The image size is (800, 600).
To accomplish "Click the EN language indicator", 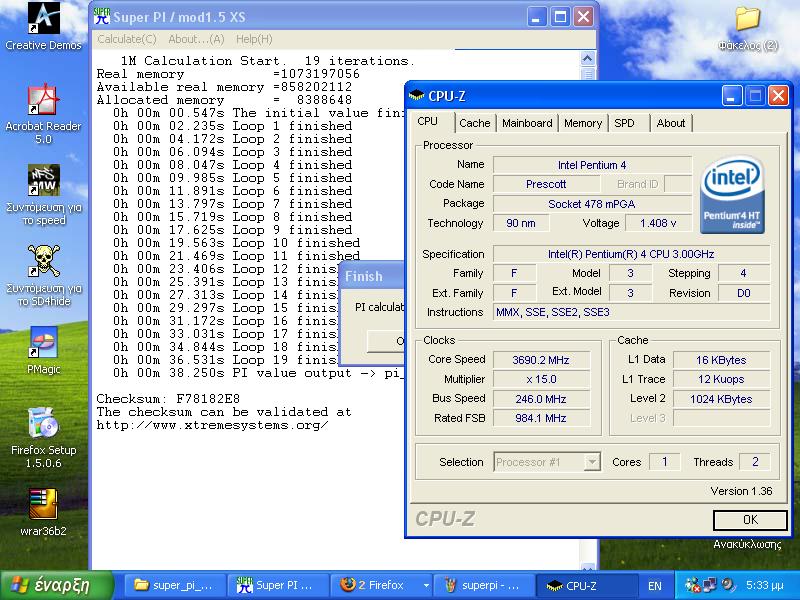I will click(655, 586).
